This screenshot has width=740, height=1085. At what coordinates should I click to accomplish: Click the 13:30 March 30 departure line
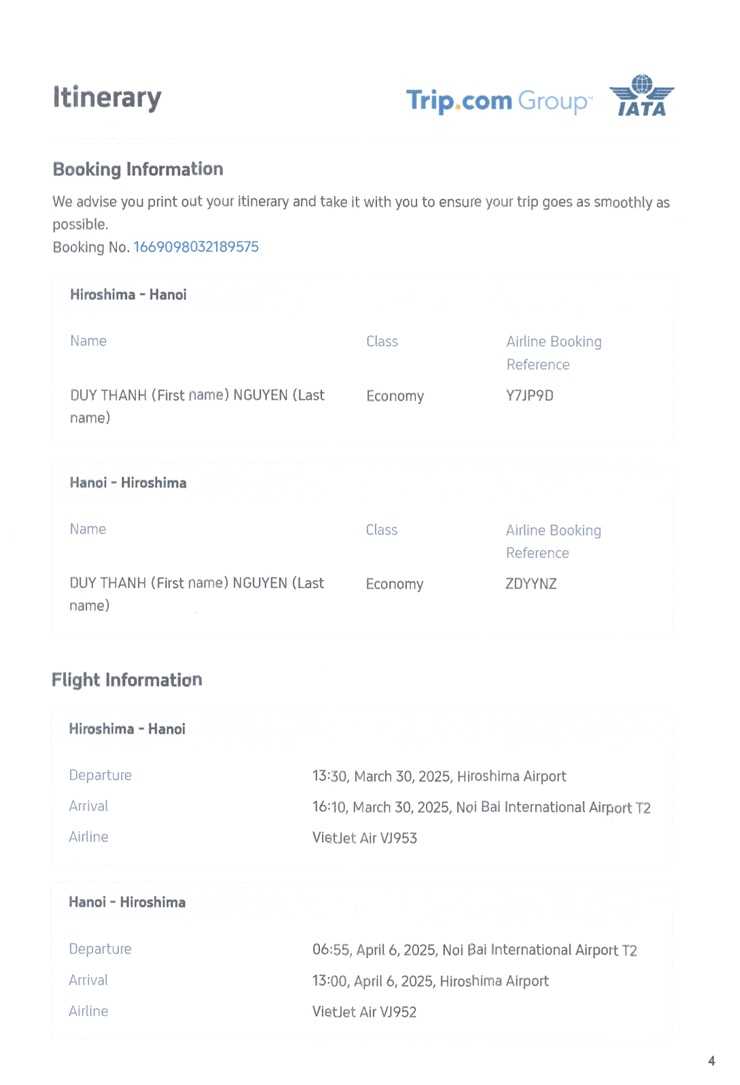(x=439, y=776)
